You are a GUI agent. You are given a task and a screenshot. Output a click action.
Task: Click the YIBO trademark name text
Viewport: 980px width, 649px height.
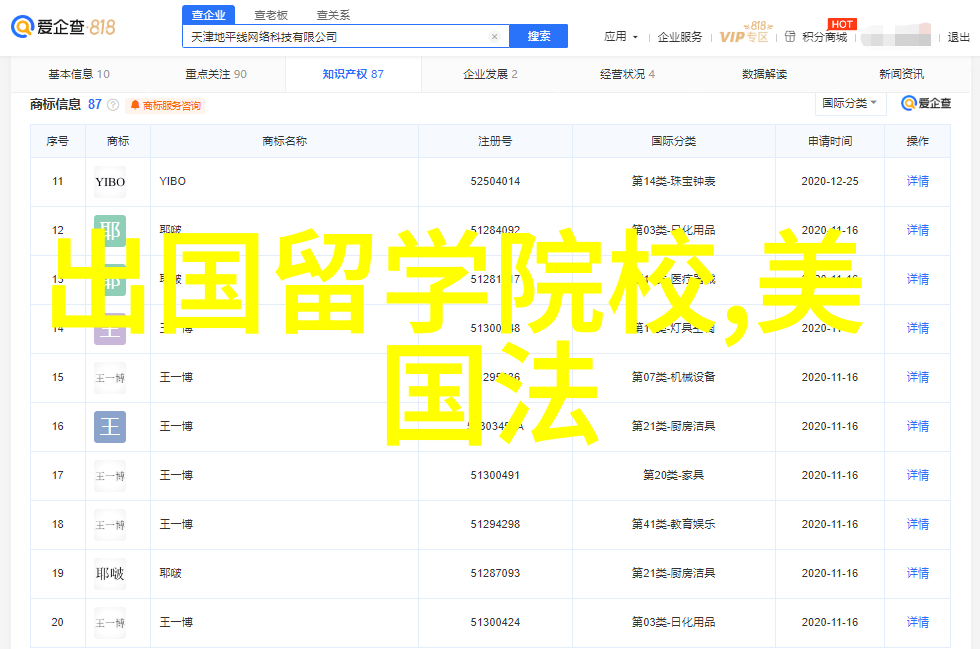pos(172,181)
